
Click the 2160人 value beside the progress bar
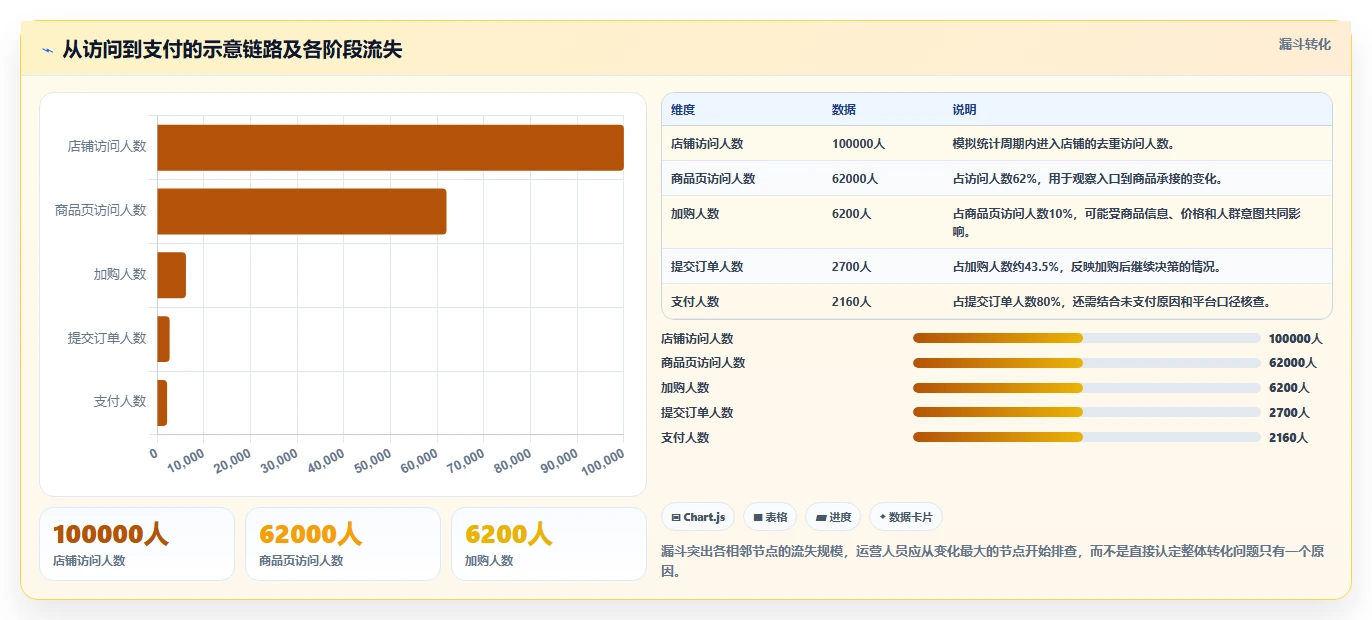tap(1288, 438)
